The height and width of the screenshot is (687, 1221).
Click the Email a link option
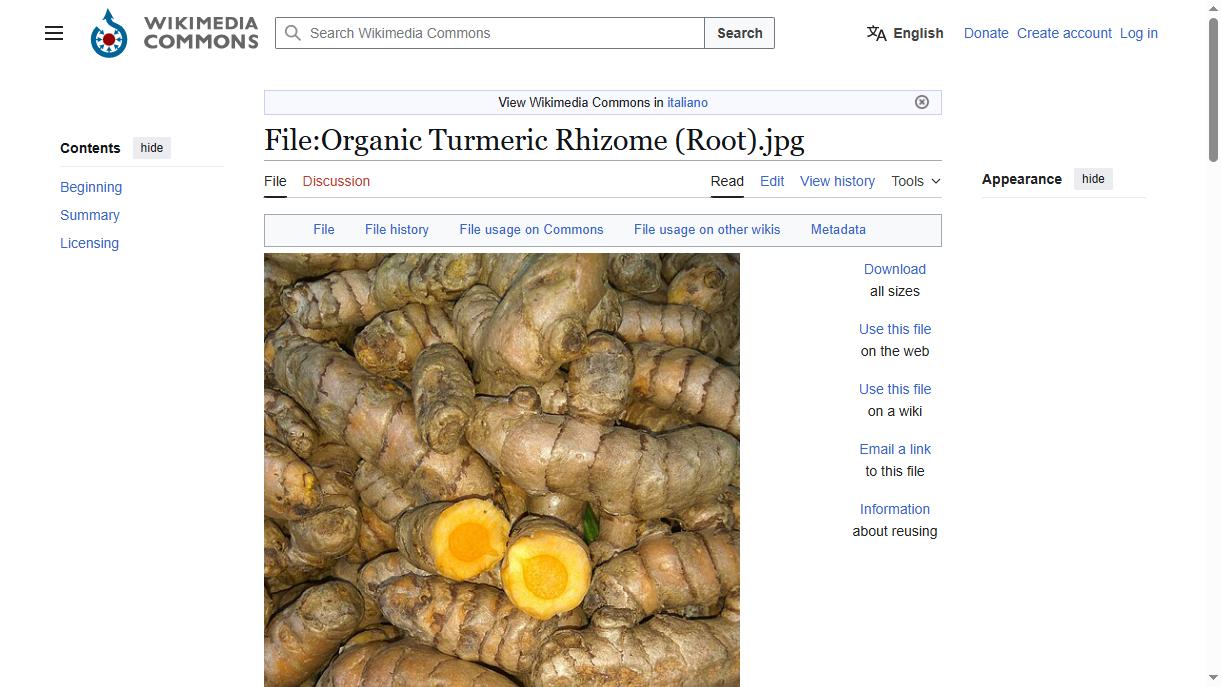[895, 449]
